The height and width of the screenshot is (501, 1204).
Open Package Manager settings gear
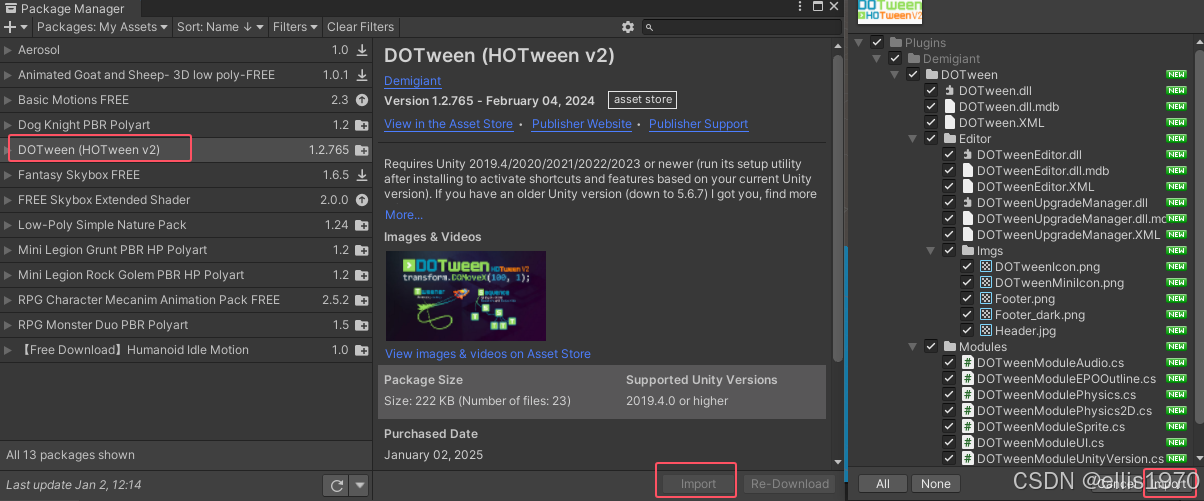point(628,27)
